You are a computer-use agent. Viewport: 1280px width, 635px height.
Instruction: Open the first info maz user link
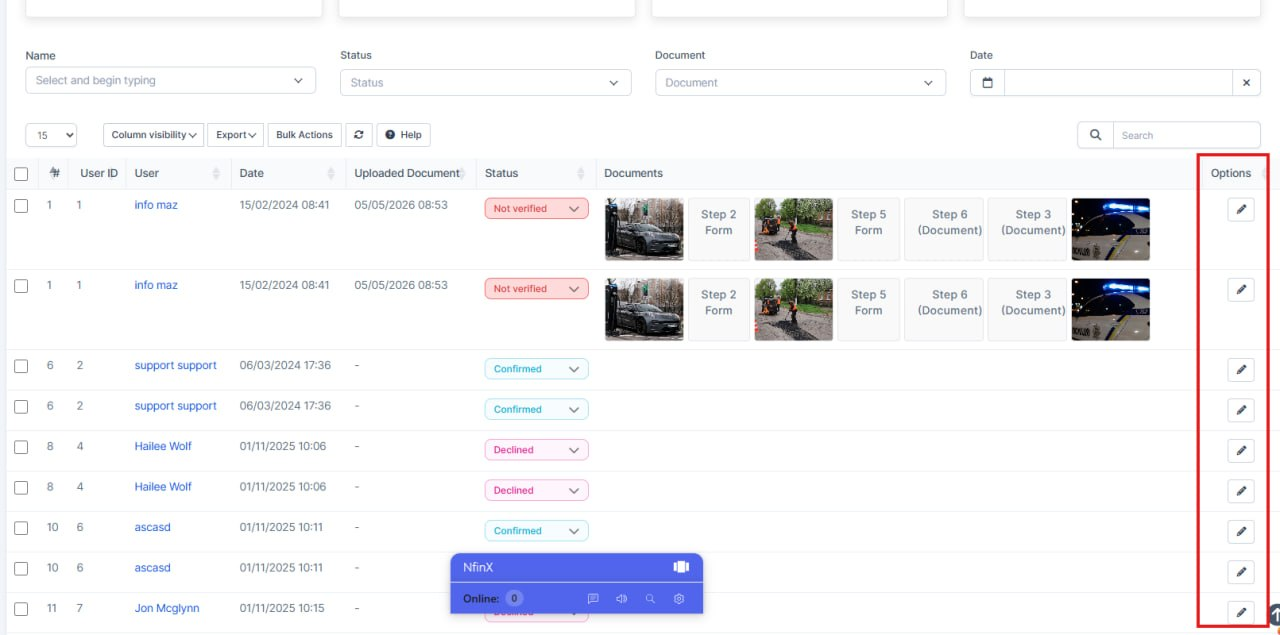click(156, 205)
